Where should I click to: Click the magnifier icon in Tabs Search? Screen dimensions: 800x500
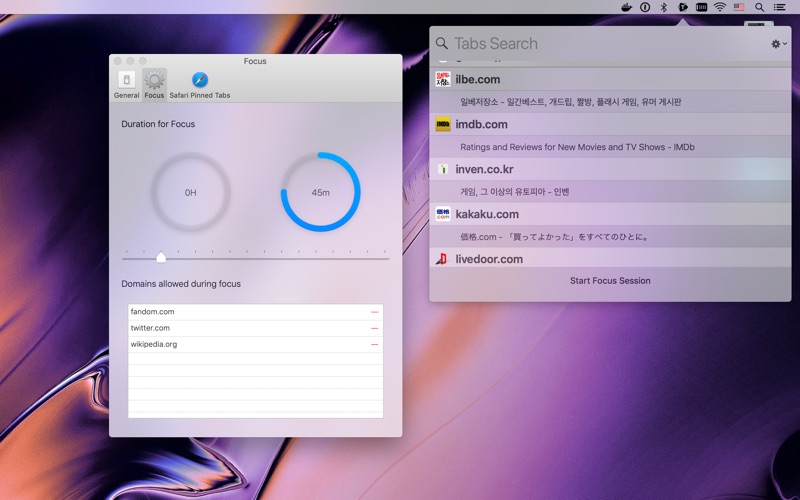click(x=442, y=43)
